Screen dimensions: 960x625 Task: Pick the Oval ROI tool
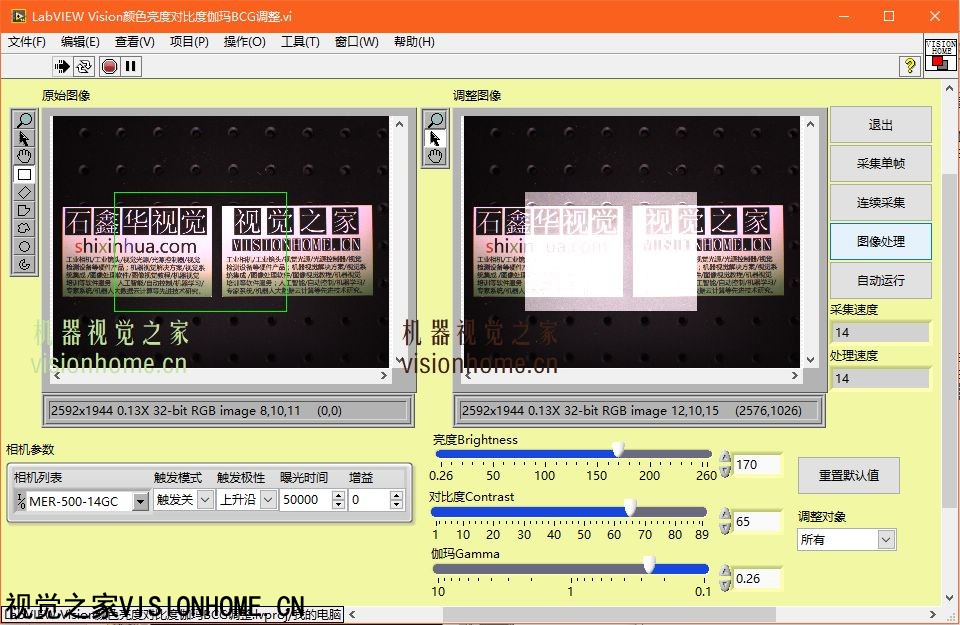24,246
